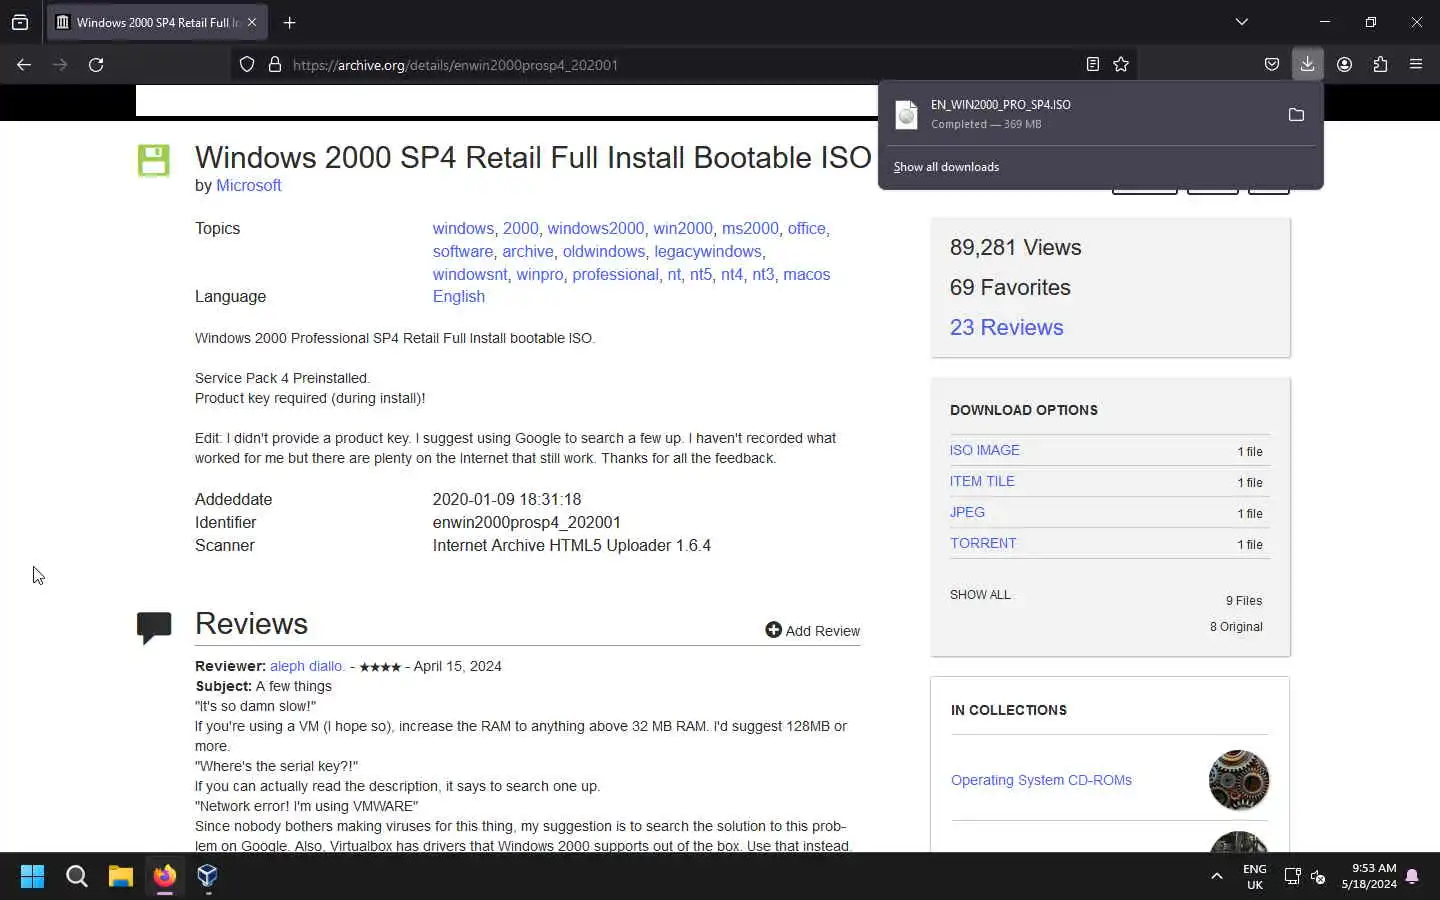Open Firefox account icon

[1344, 65]
